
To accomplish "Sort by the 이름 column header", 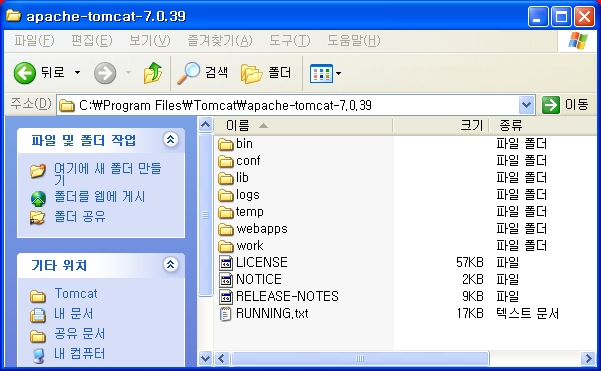I will point(303,126).
